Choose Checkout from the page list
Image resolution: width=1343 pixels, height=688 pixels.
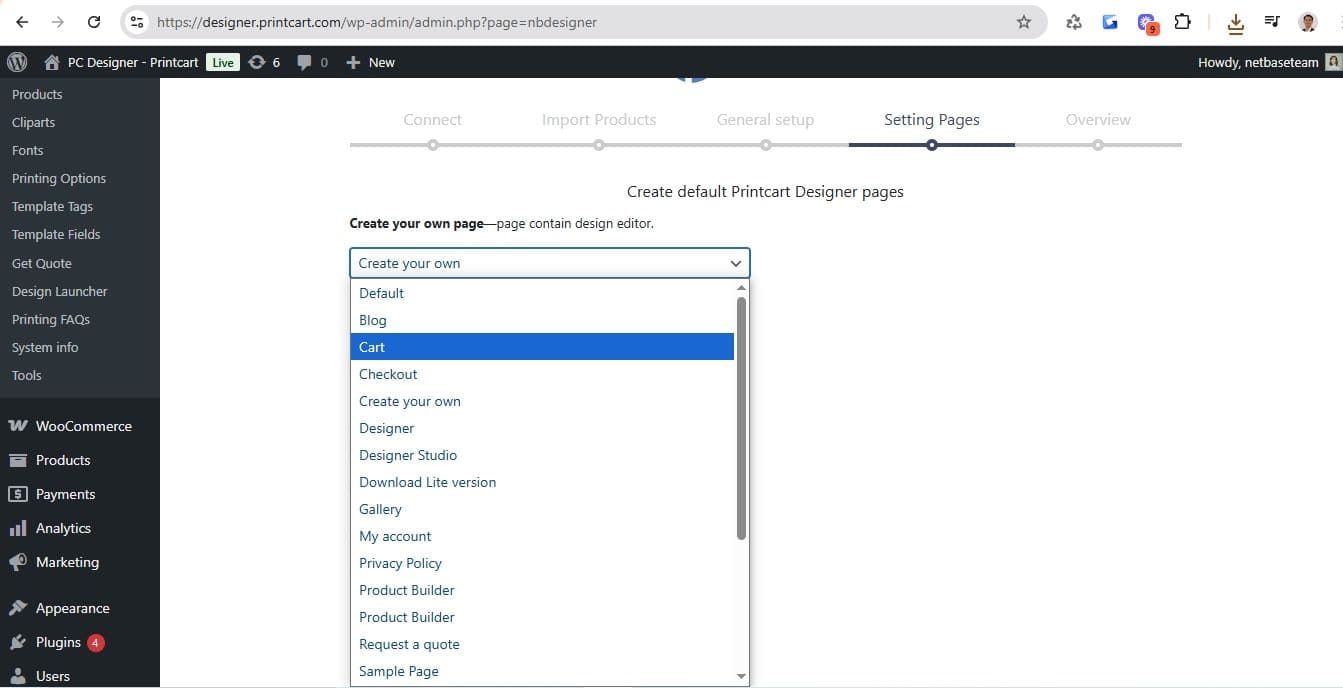point(542,374)
